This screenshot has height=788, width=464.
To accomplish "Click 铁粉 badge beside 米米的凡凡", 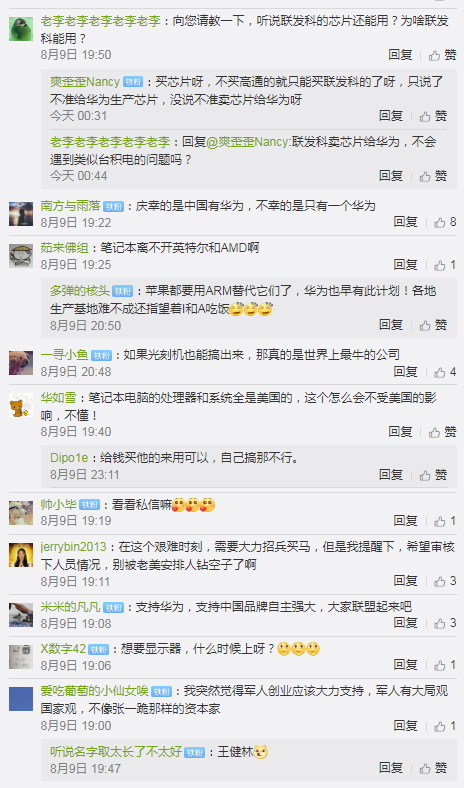I will pyautogui.click(x=114, y=607).
